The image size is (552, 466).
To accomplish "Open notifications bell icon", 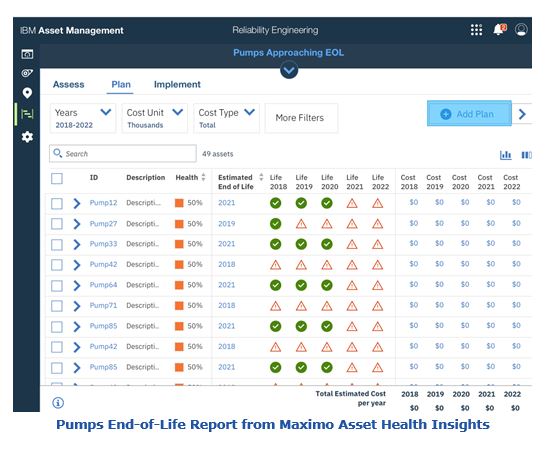I will (x=499, y=30).
